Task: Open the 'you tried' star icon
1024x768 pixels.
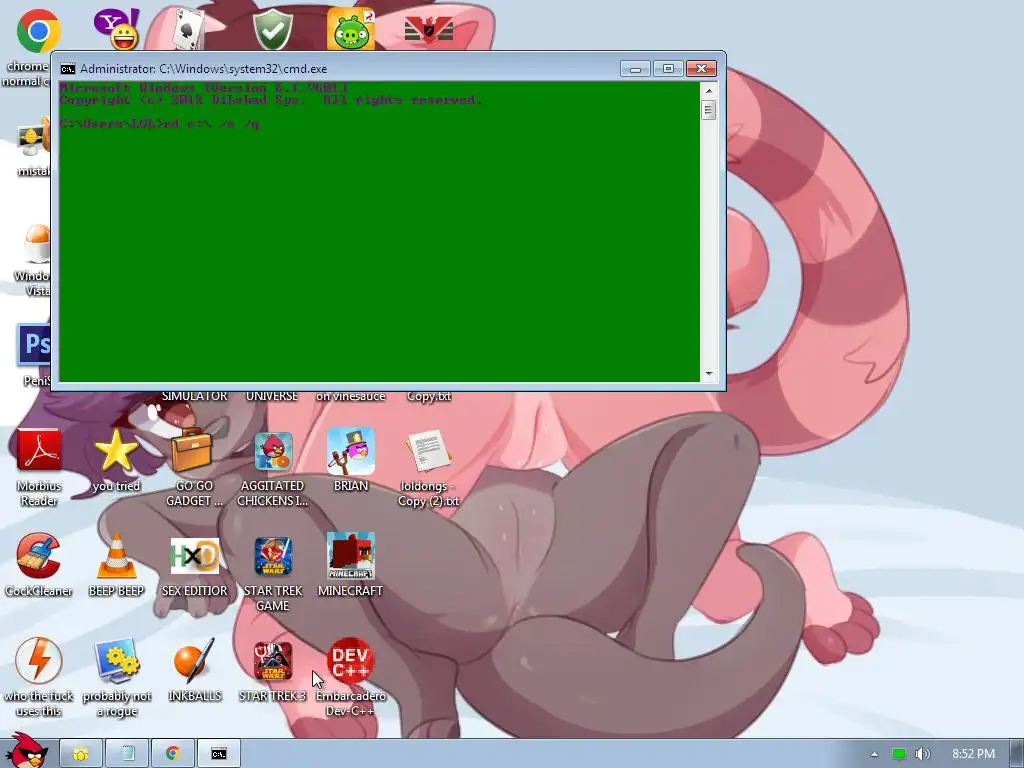Action: [x=116, y=451]
